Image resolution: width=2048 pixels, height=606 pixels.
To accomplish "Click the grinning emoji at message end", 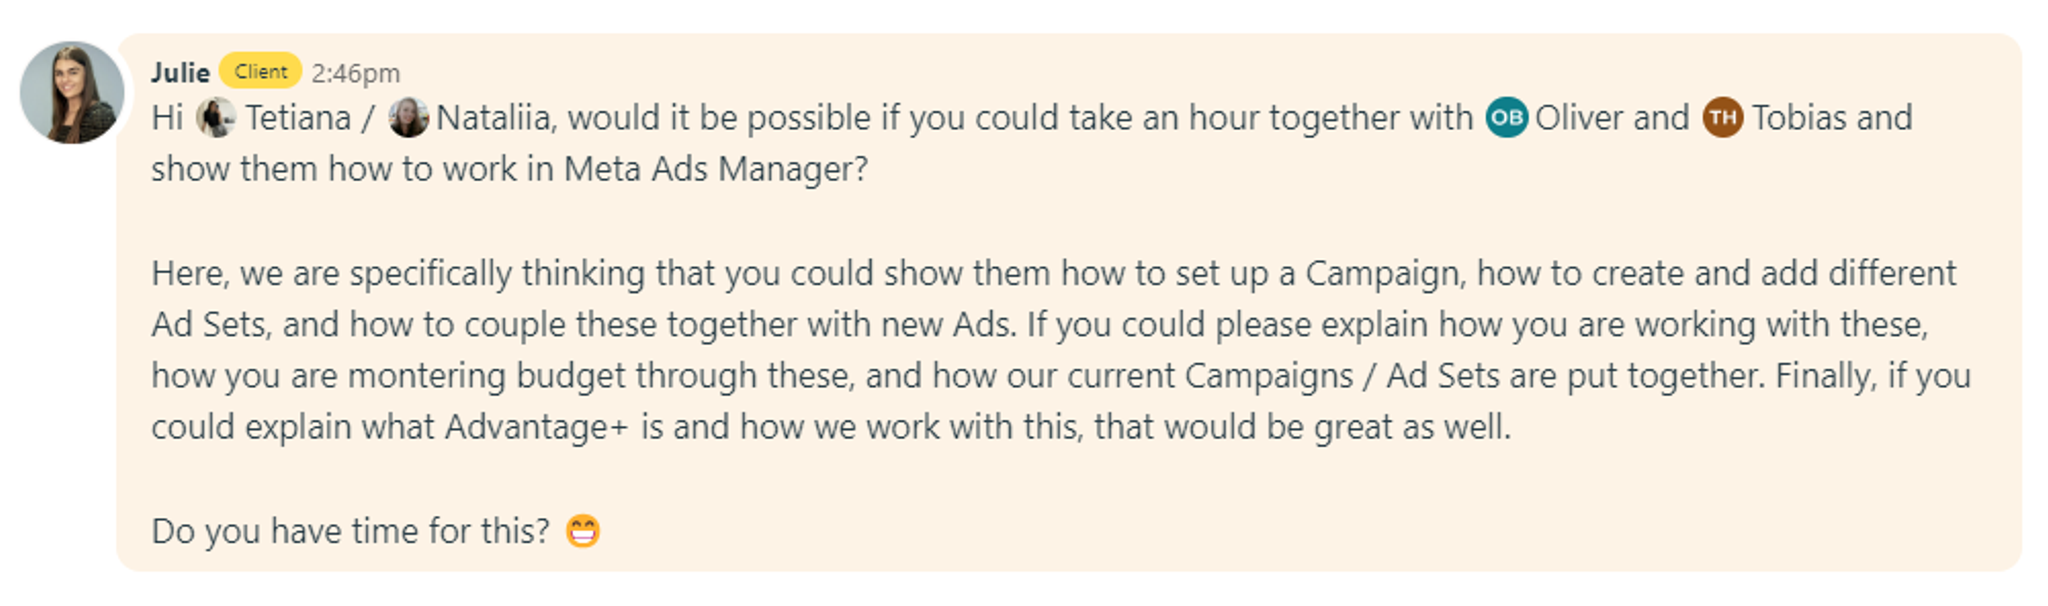I will (x=583, y=531).
